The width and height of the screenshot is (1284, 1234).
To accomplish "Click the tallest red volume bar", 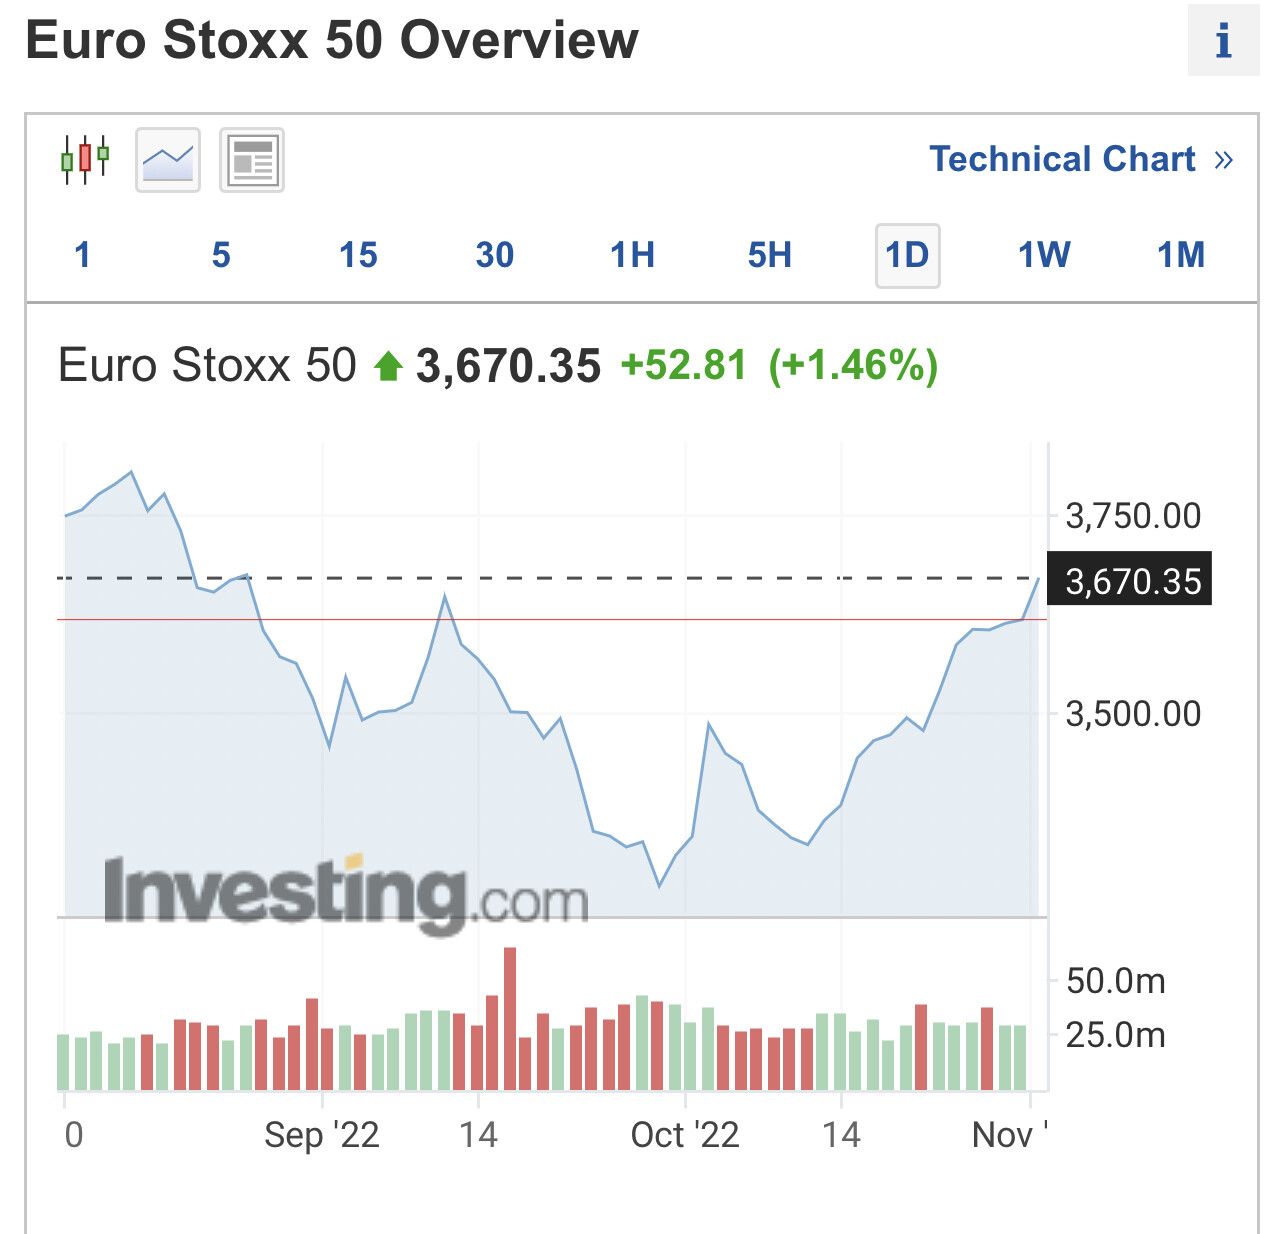I will coord(510,1017).
